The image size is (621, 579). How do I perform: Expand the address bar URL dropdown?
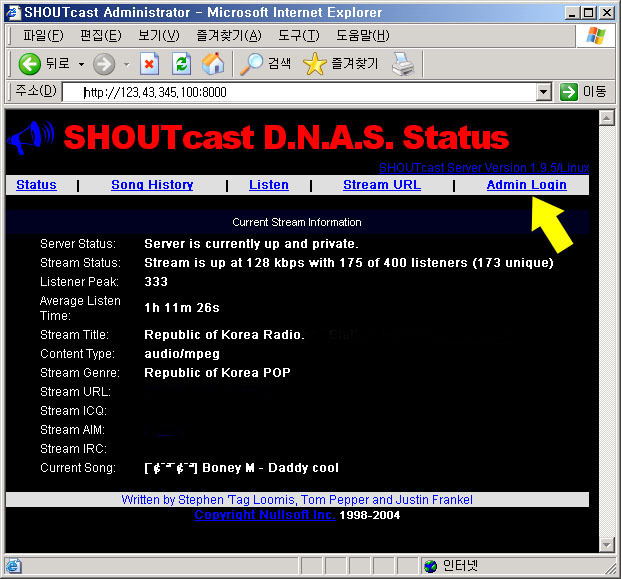tap(544, 92)
